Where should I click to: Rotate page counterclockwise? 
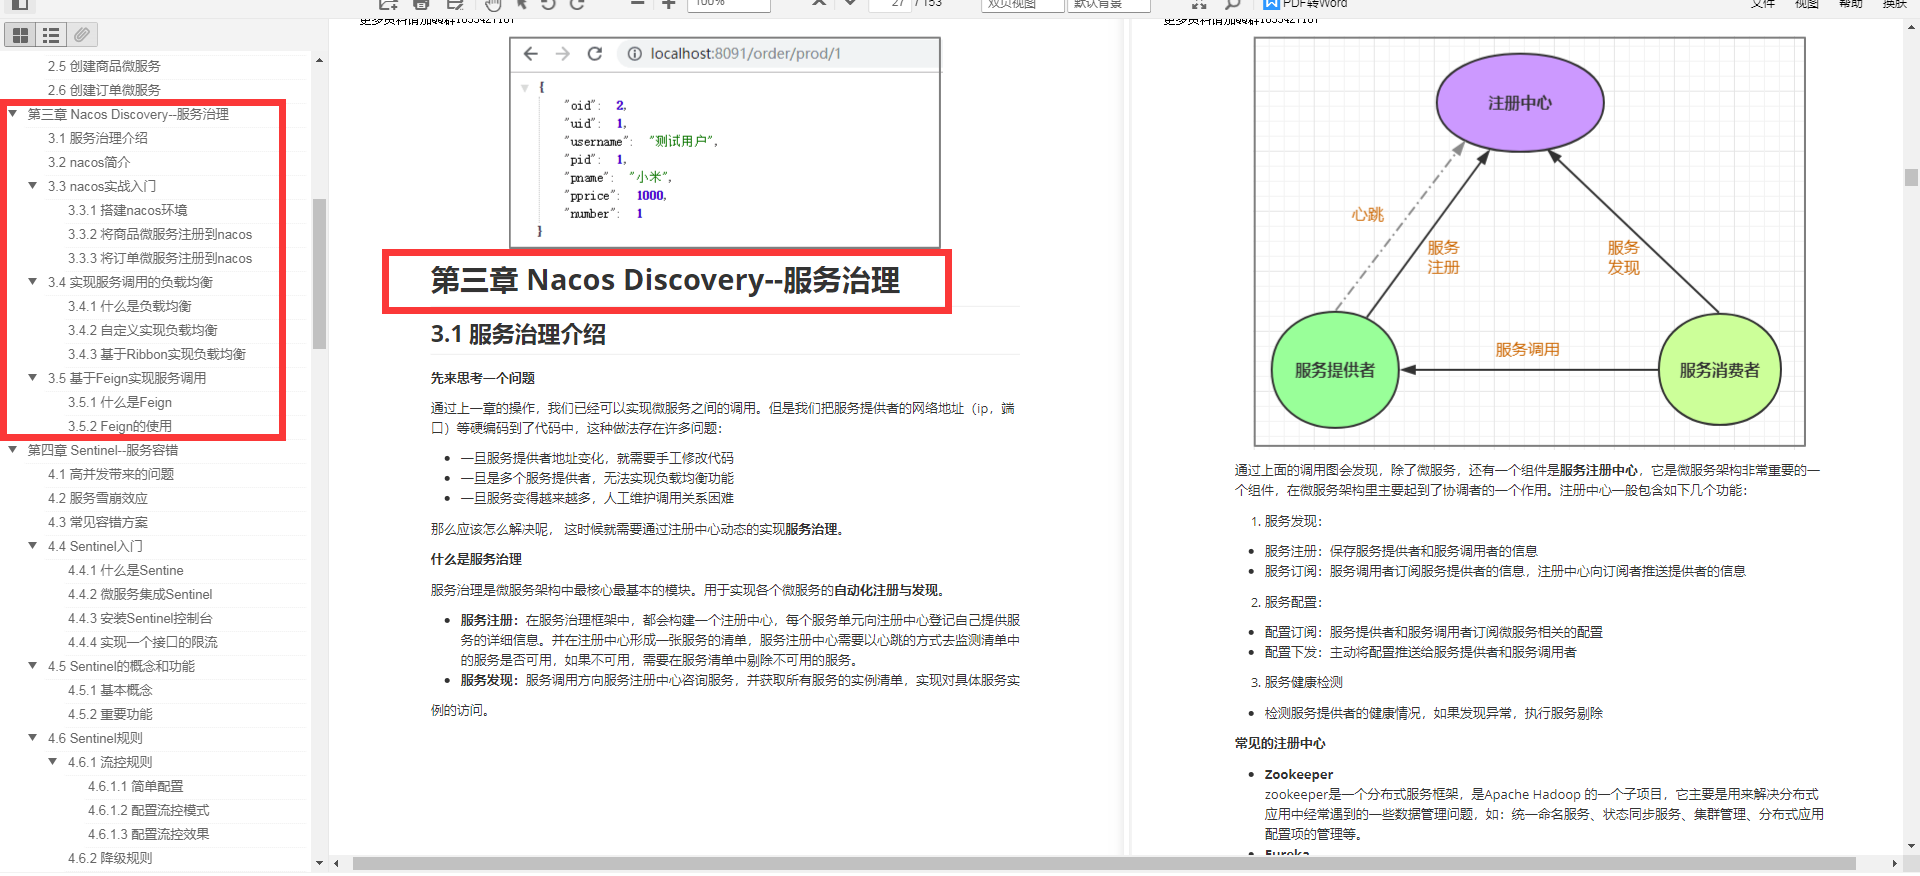[548, 4]
